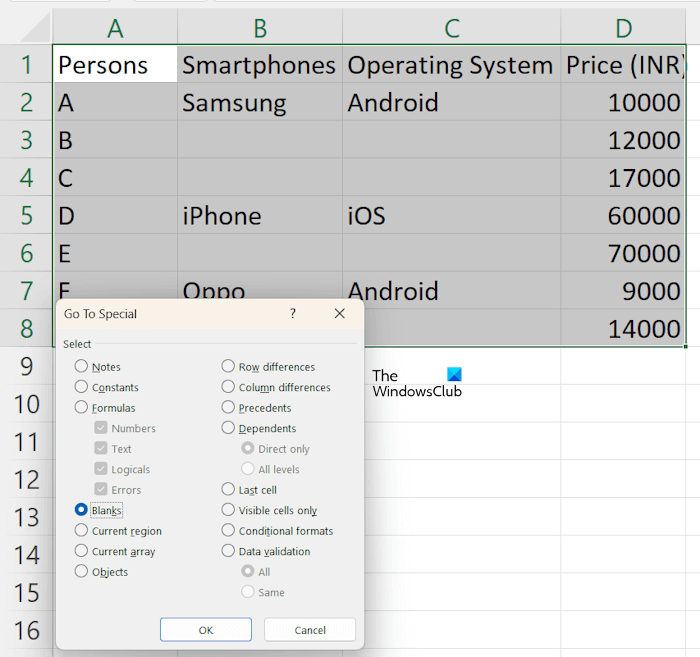This screenshot has width=700, height=657.
Task: Select row 5 header
Action: click(x=26, y=215)
